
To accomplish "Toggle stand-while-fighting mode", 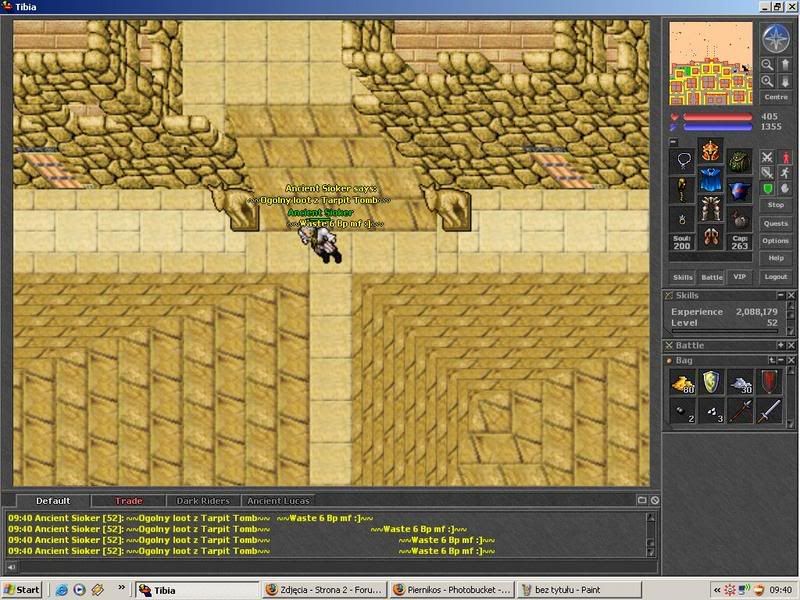I will tap(785, 158).
